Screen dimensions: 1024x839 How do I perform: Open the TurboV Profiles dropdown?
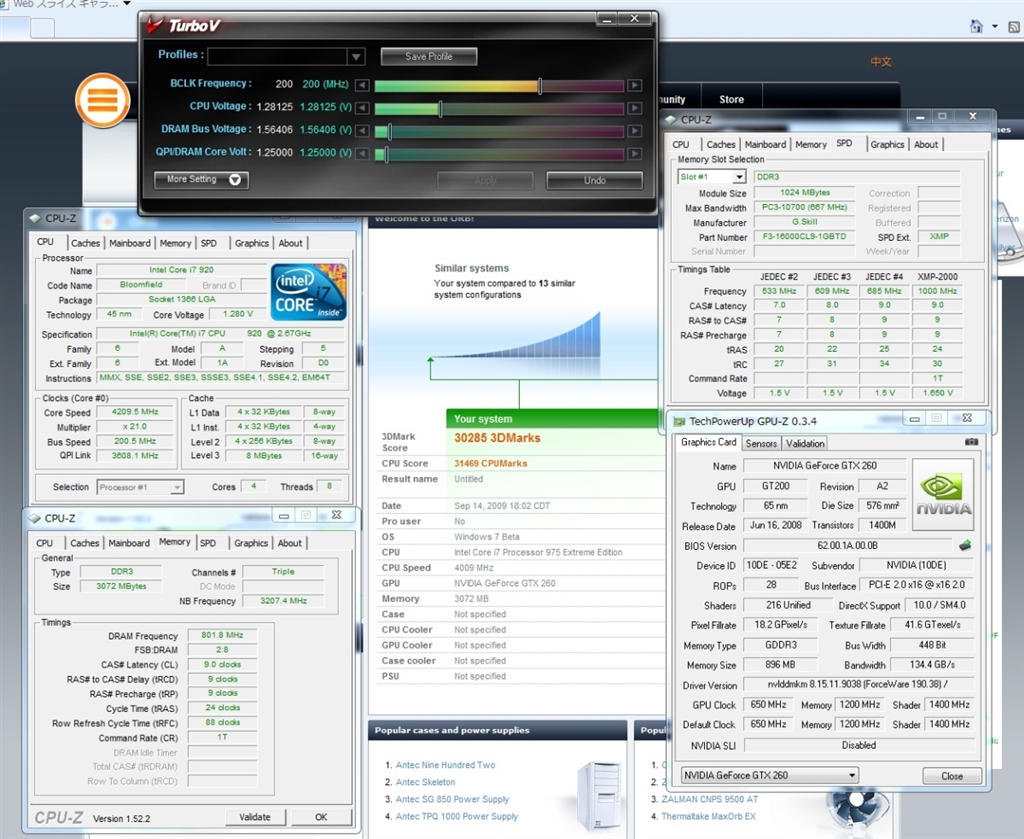pos(356,57)
